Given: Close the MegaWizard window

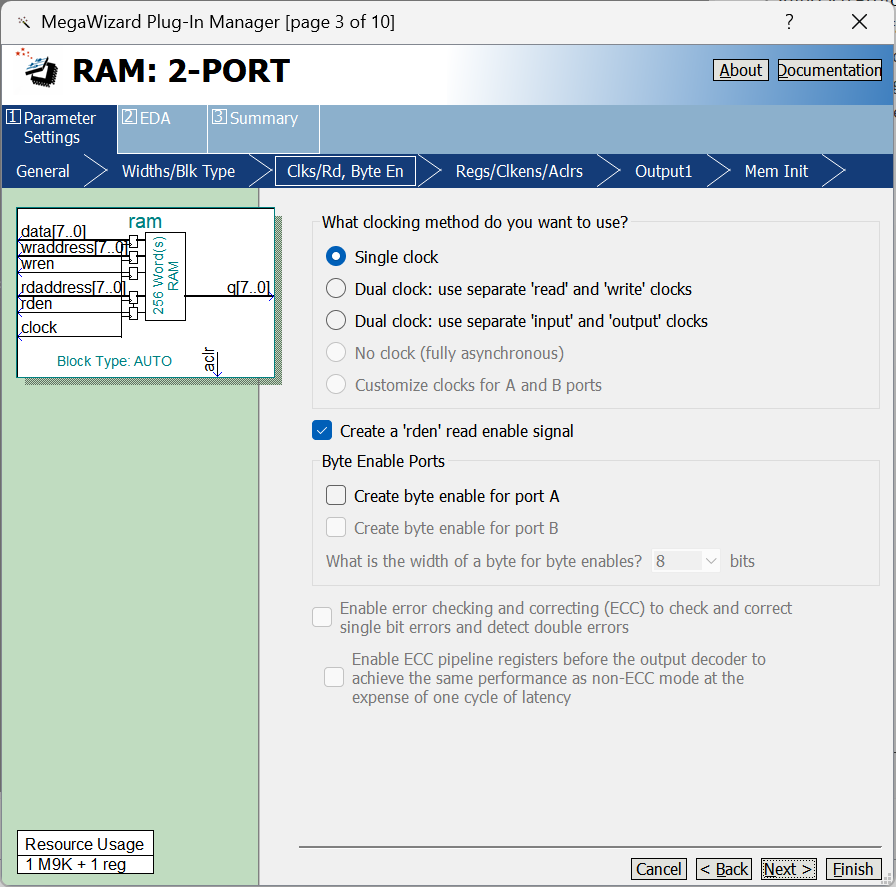Looking at the screenshot, I should (859, 22).
